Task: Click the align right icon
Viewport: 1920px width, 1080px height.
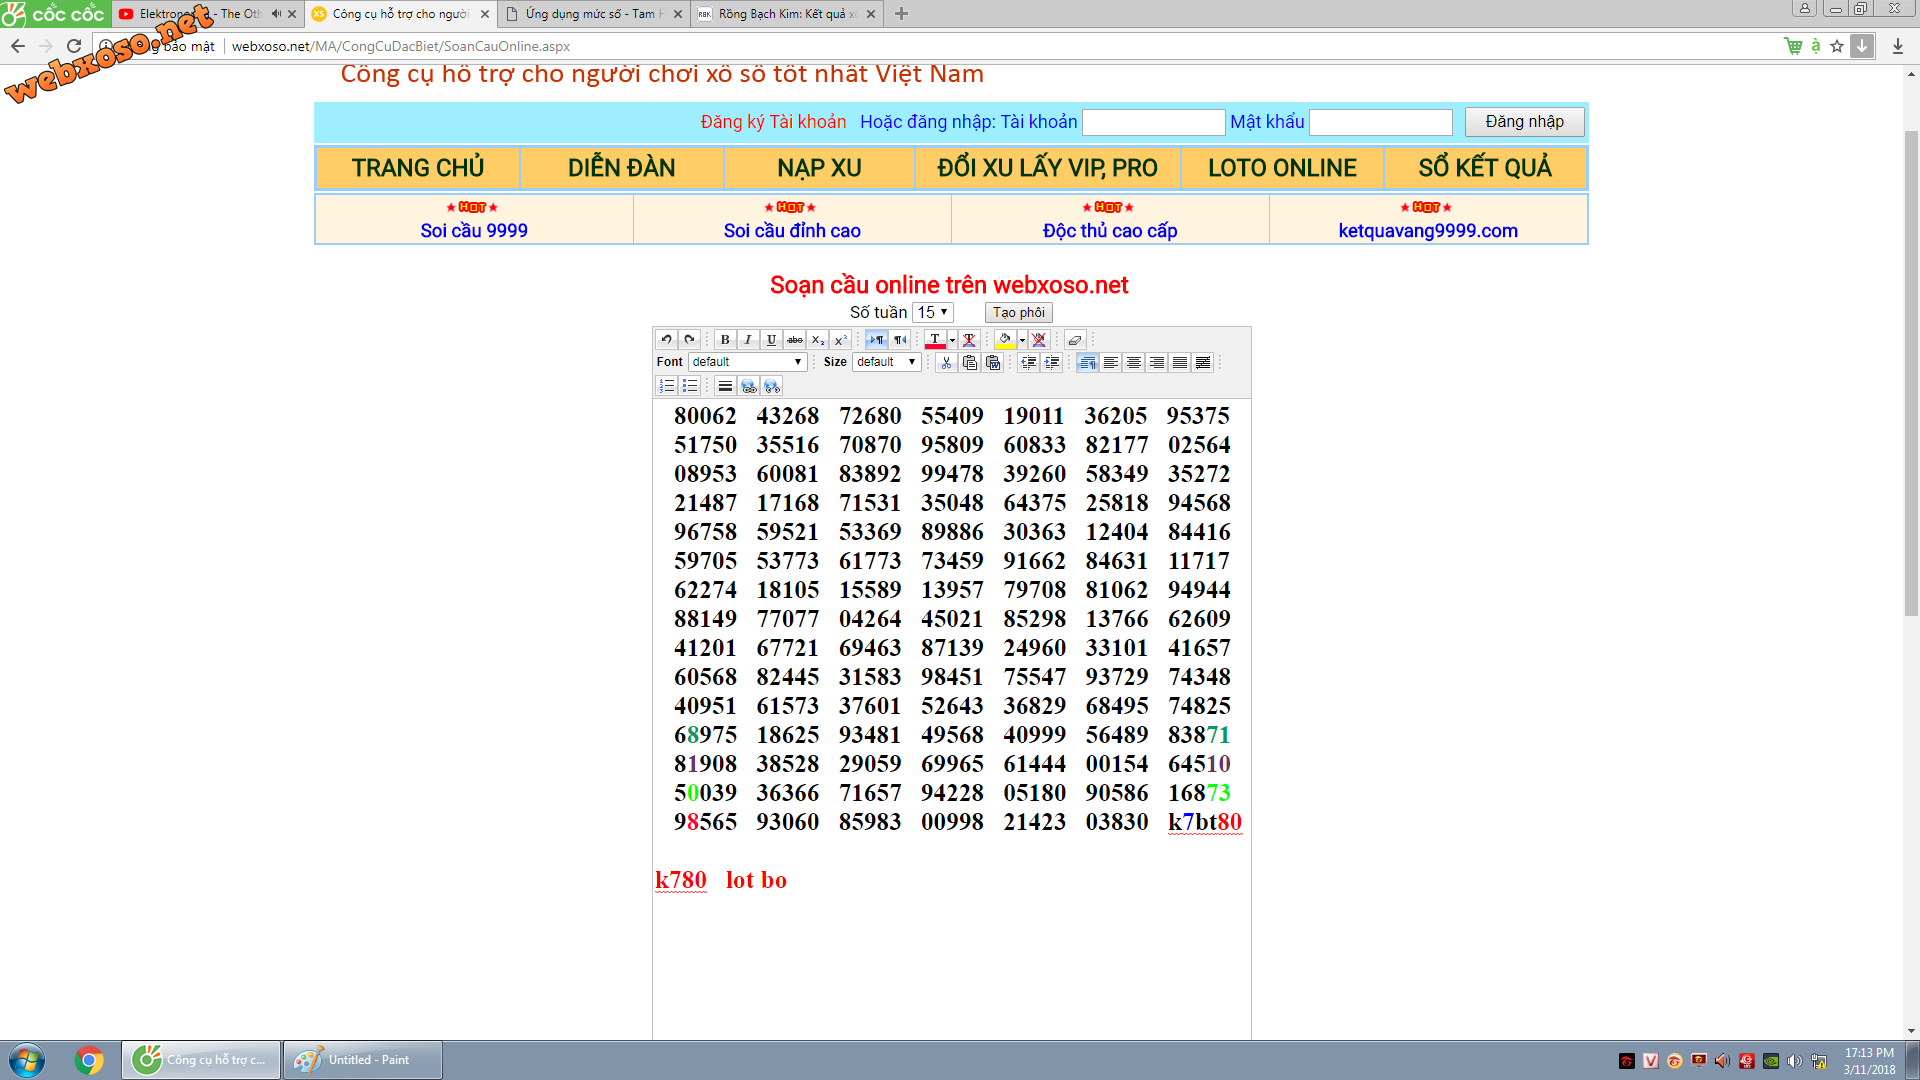Action: 1157,362
